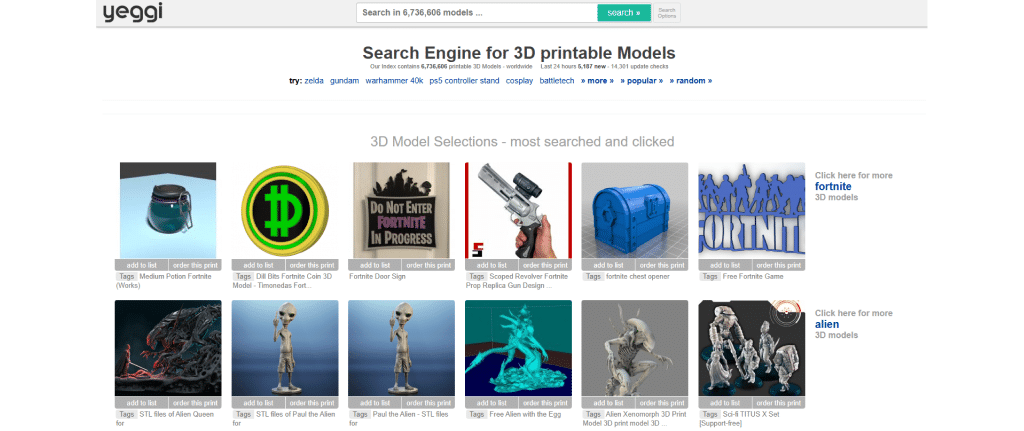Click Tags label of Dill Bits Coin
This screenshot has height=431, width=1024.
pos(243,277)
